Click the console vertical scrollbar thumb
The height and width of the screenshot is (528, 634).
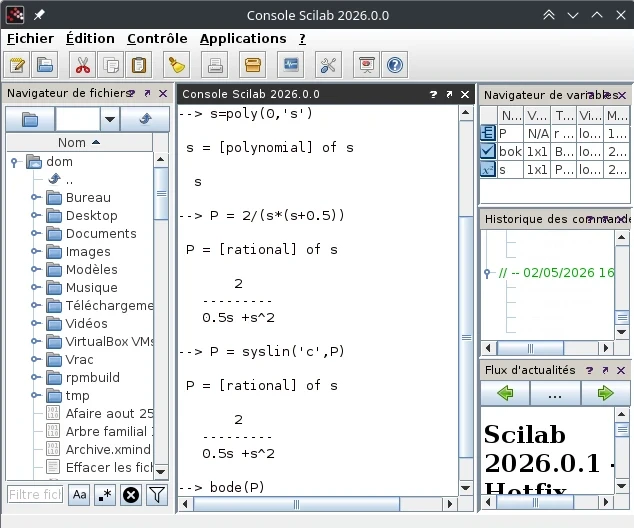pos(466,338)
